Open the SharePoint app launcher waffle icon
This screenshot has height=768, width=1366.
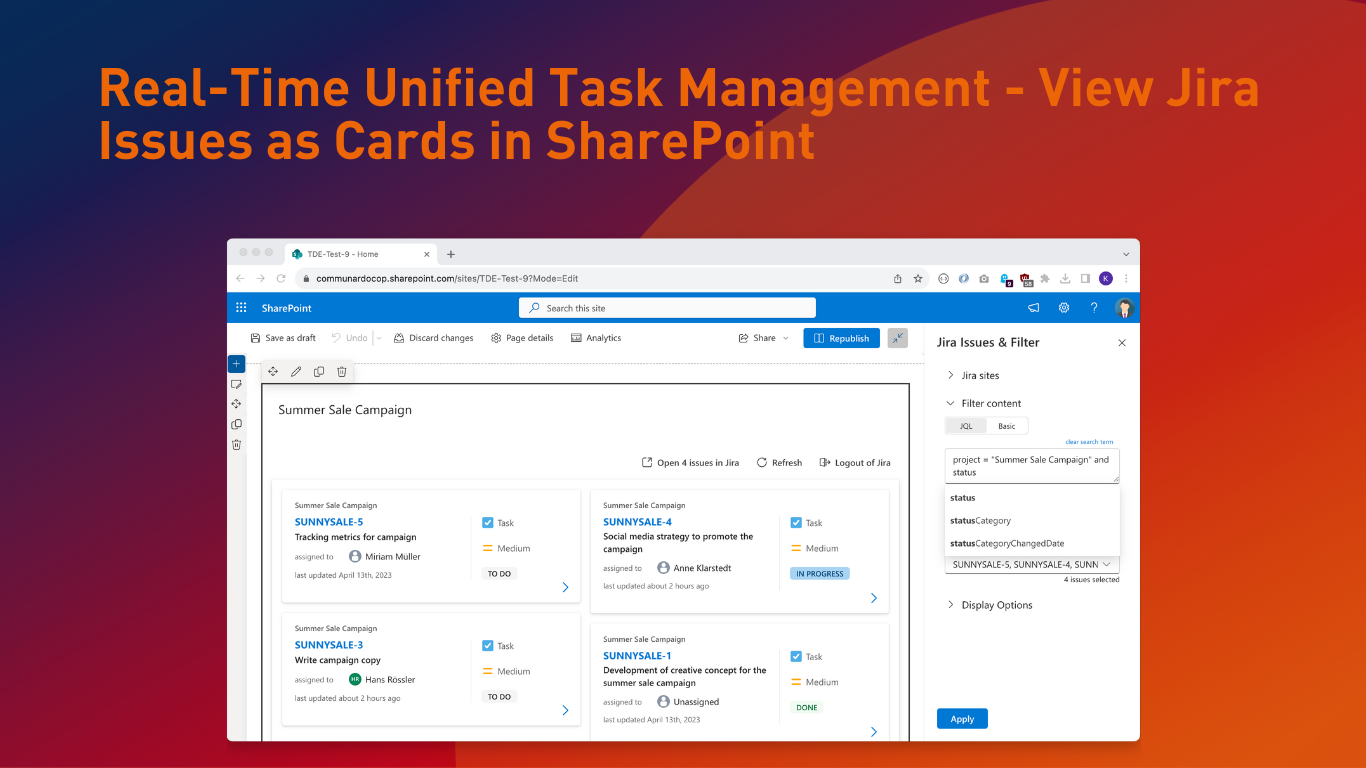(x=241, y=308)
